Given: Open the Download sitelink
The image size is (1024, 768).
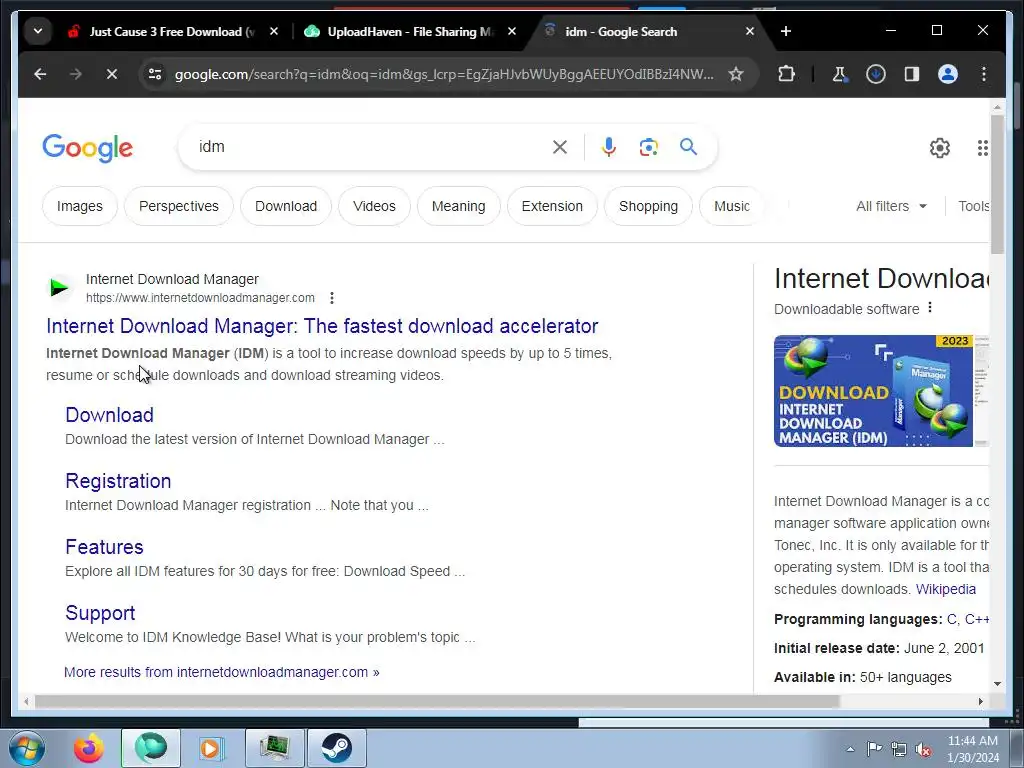Looking at the screenshot, I should (110, 415).
